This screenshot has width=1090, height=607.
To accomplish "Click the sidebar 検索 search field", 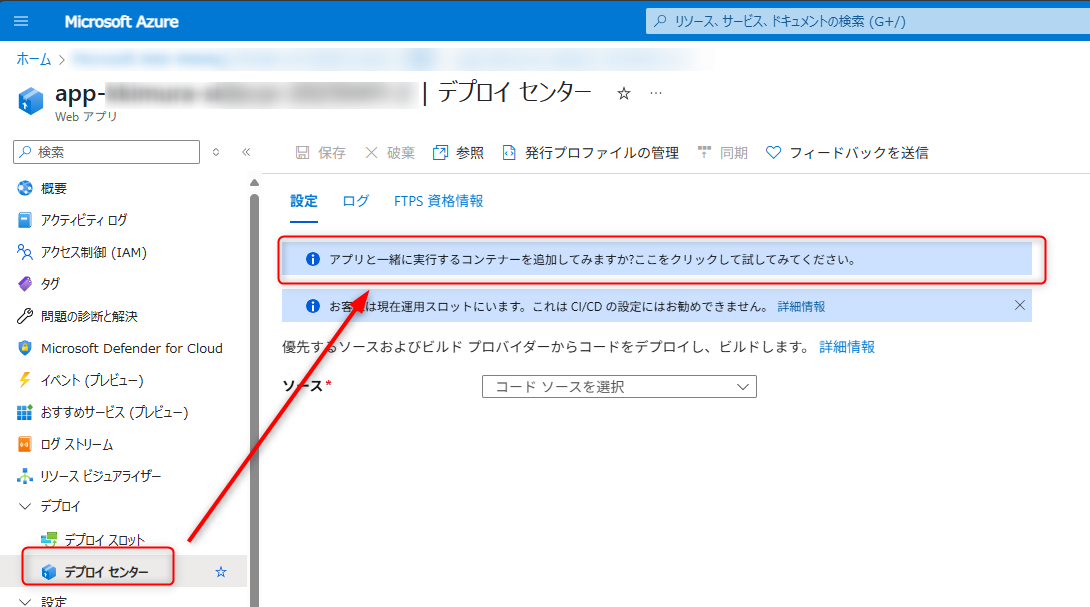I will (106, 152).
